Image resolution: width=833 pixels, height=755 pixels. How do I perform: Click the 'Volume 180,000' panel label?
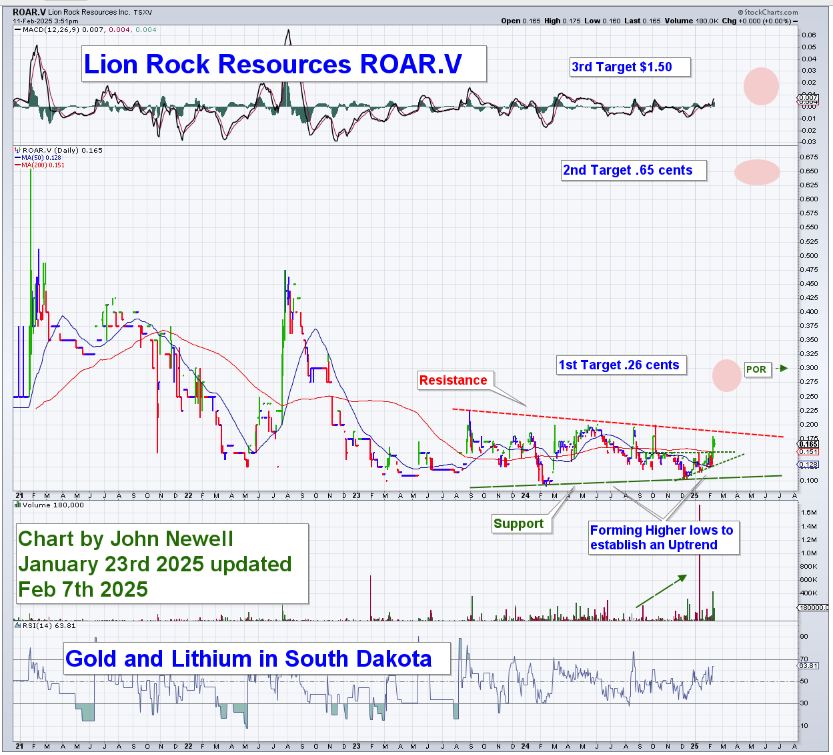pos(49,505)
